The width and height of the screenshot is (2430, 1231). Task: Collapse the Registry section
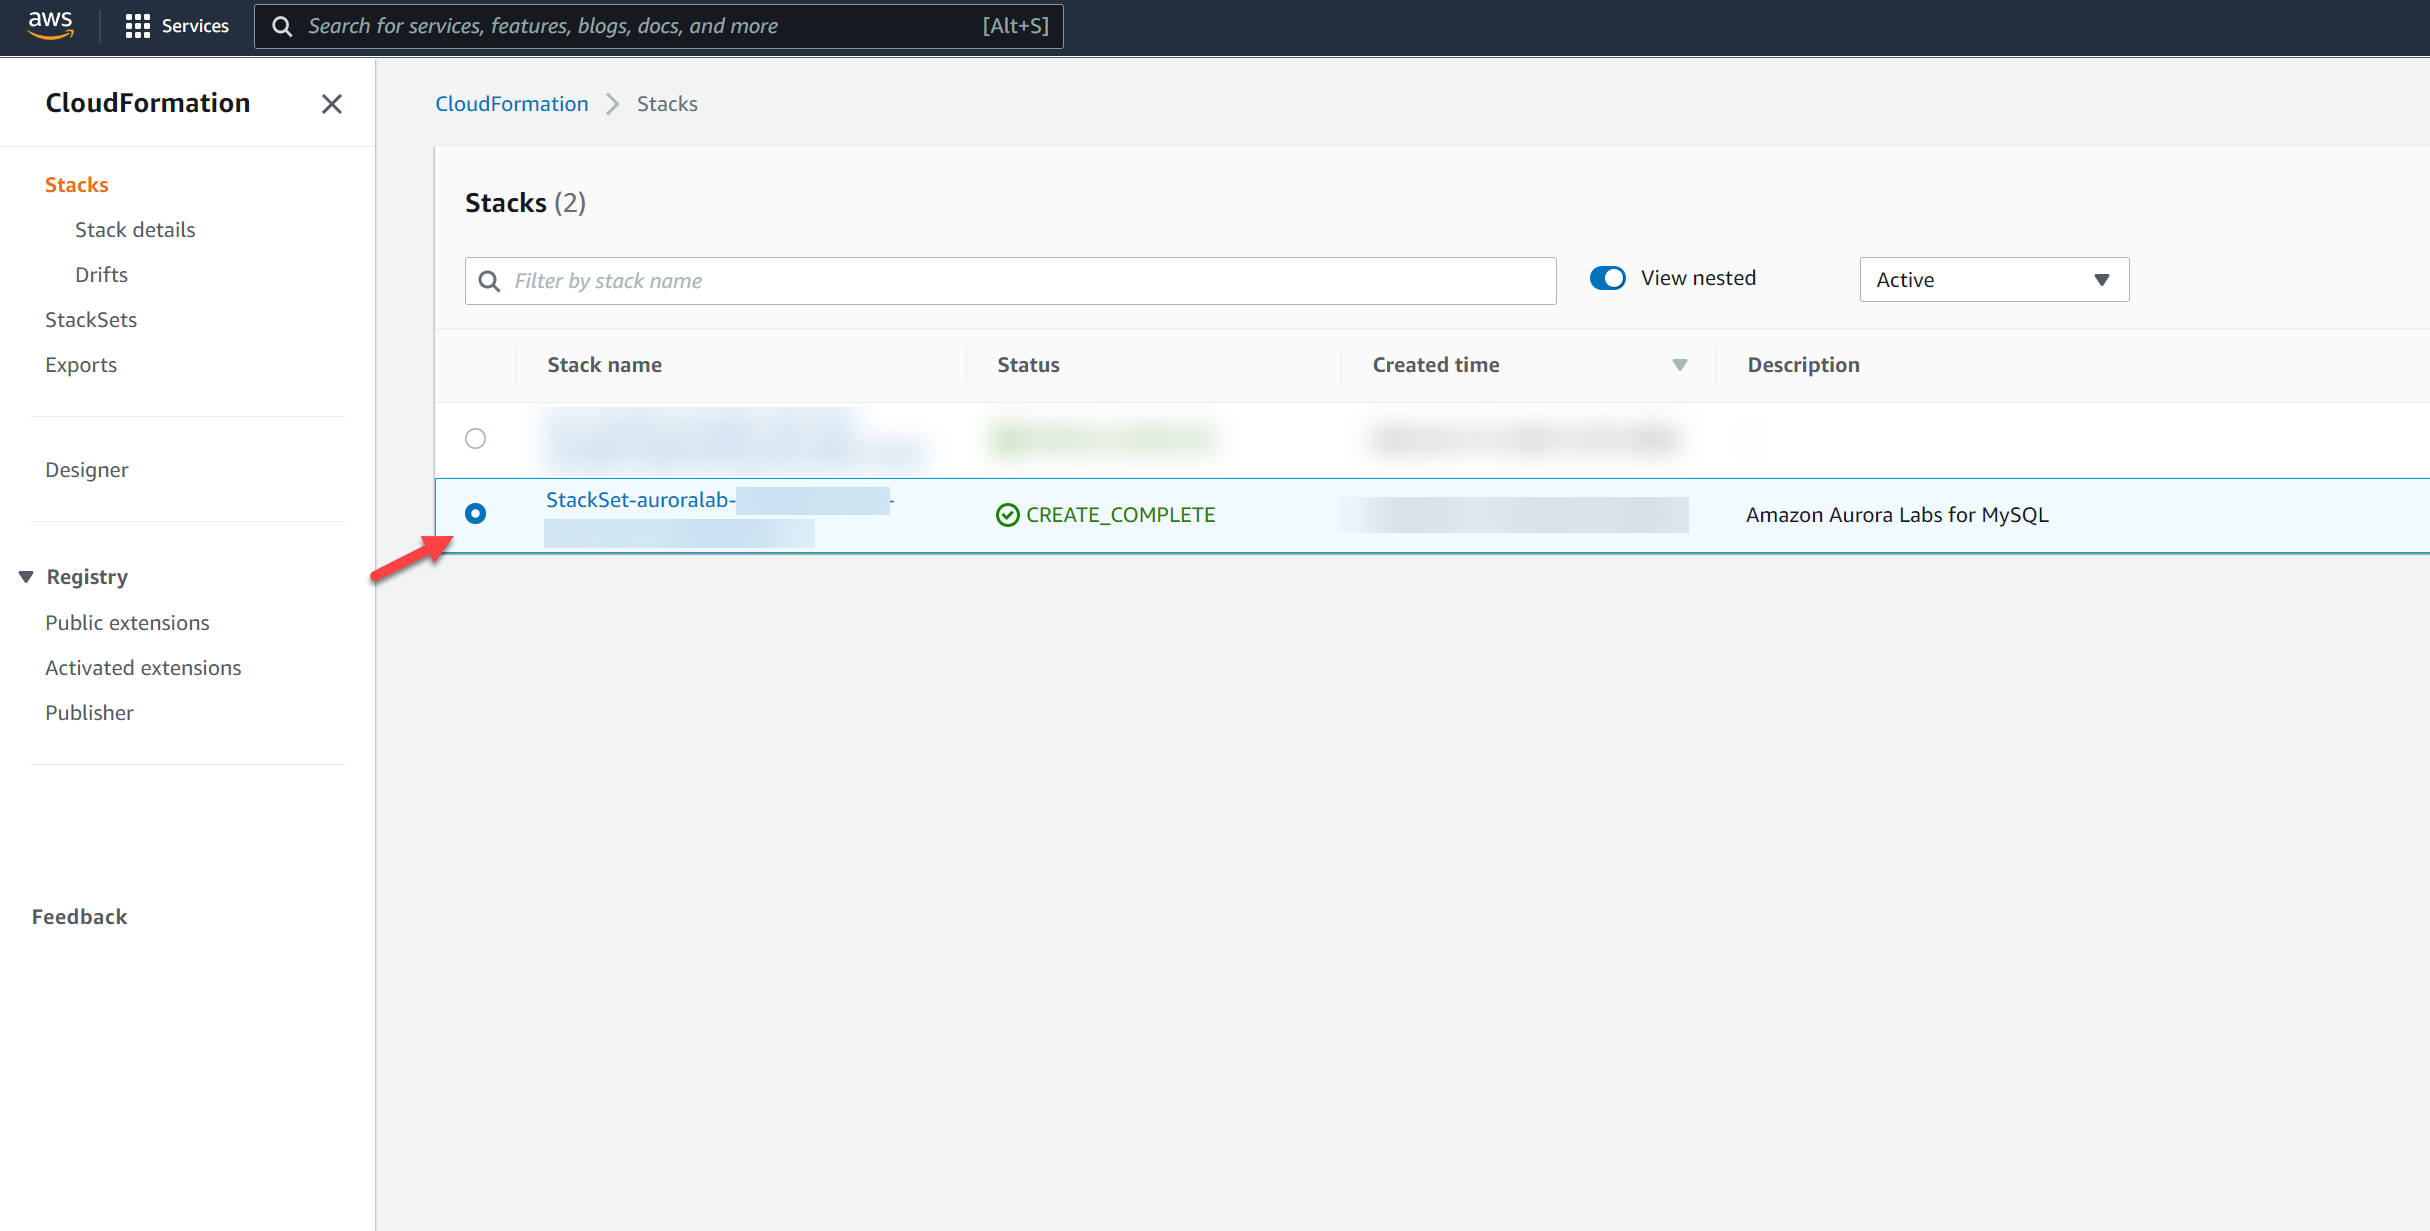(27, 577)
